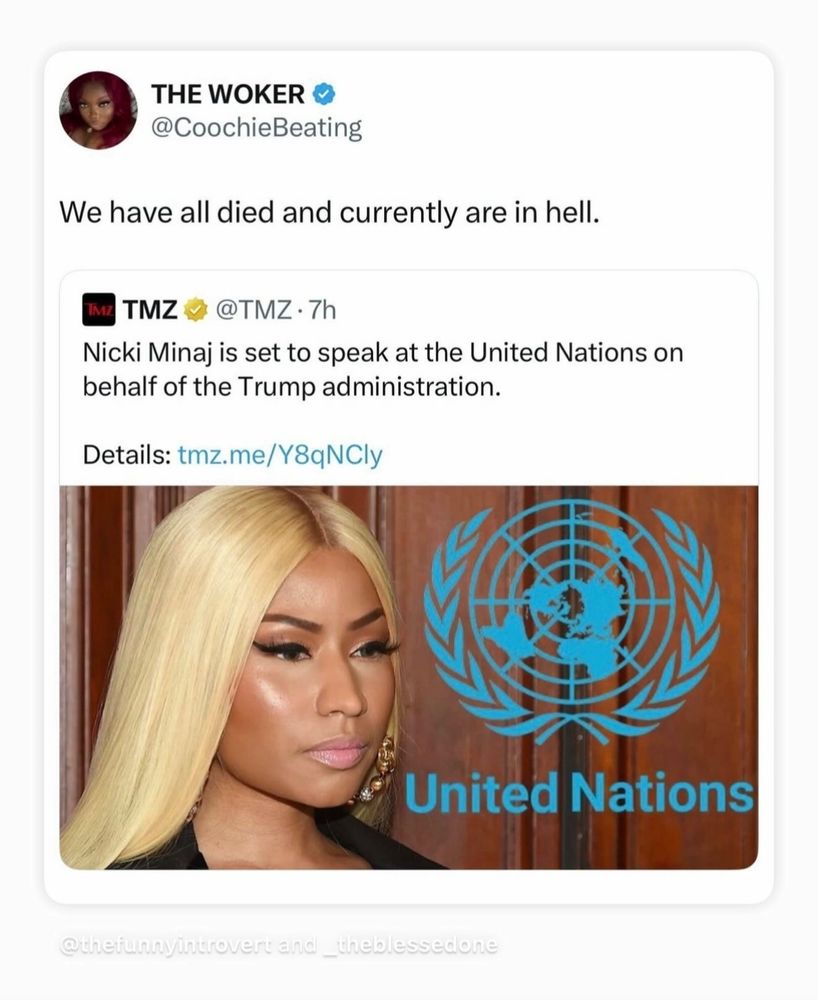Open the @TMZ handle in quoted tweet

254,310
